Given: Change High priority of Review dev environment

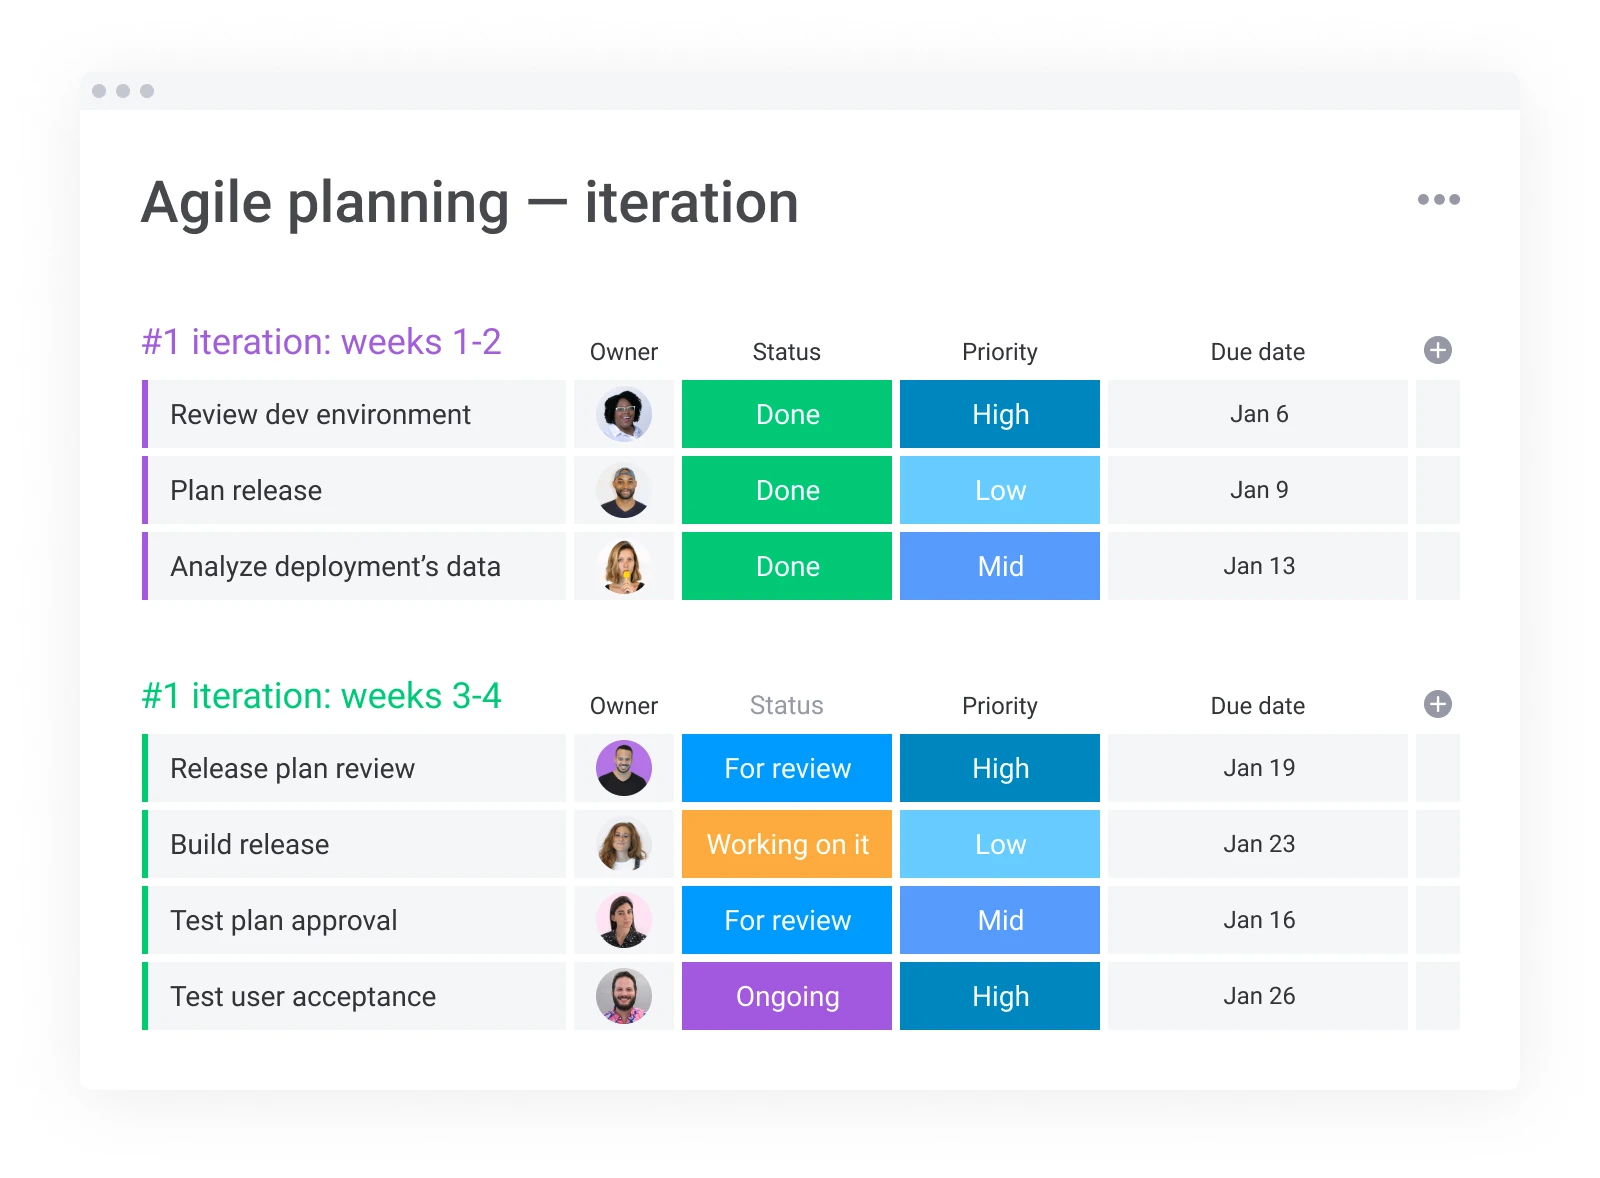Looking at the screenshot, I should click(x=1000, y=414).
